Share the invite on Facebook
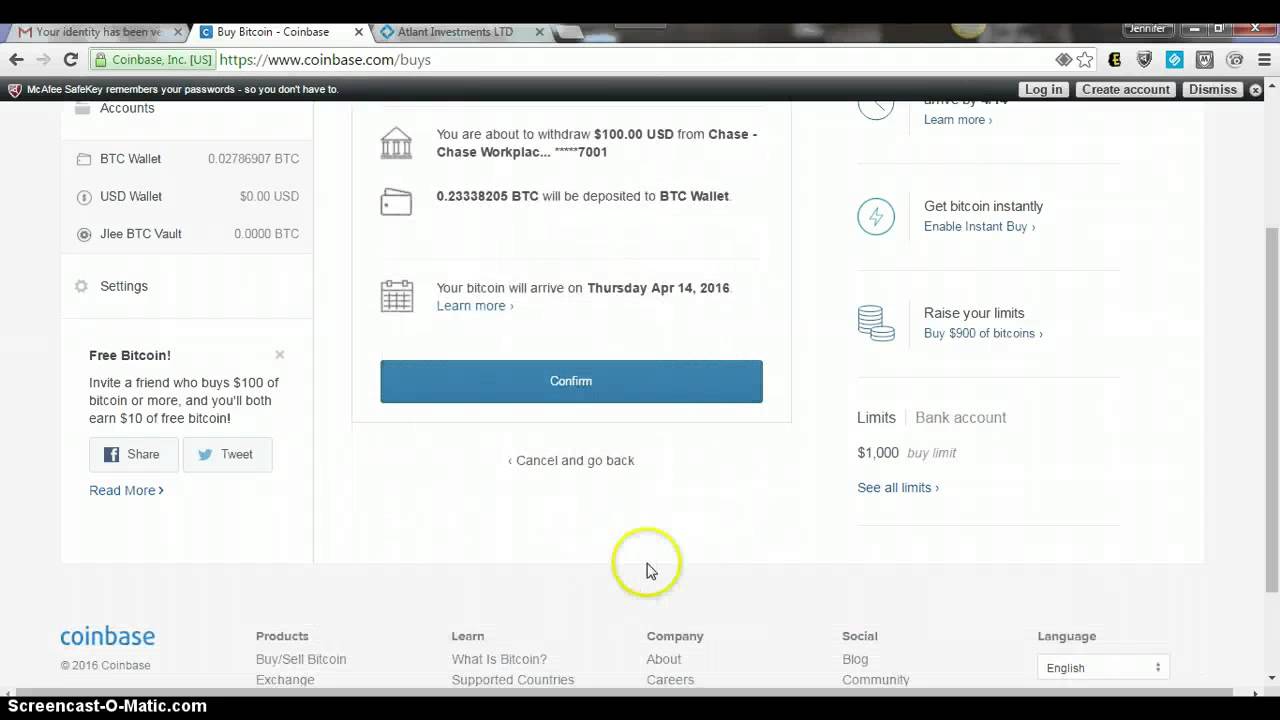Viewport: 1280px width, 720px height. [133, 454]
